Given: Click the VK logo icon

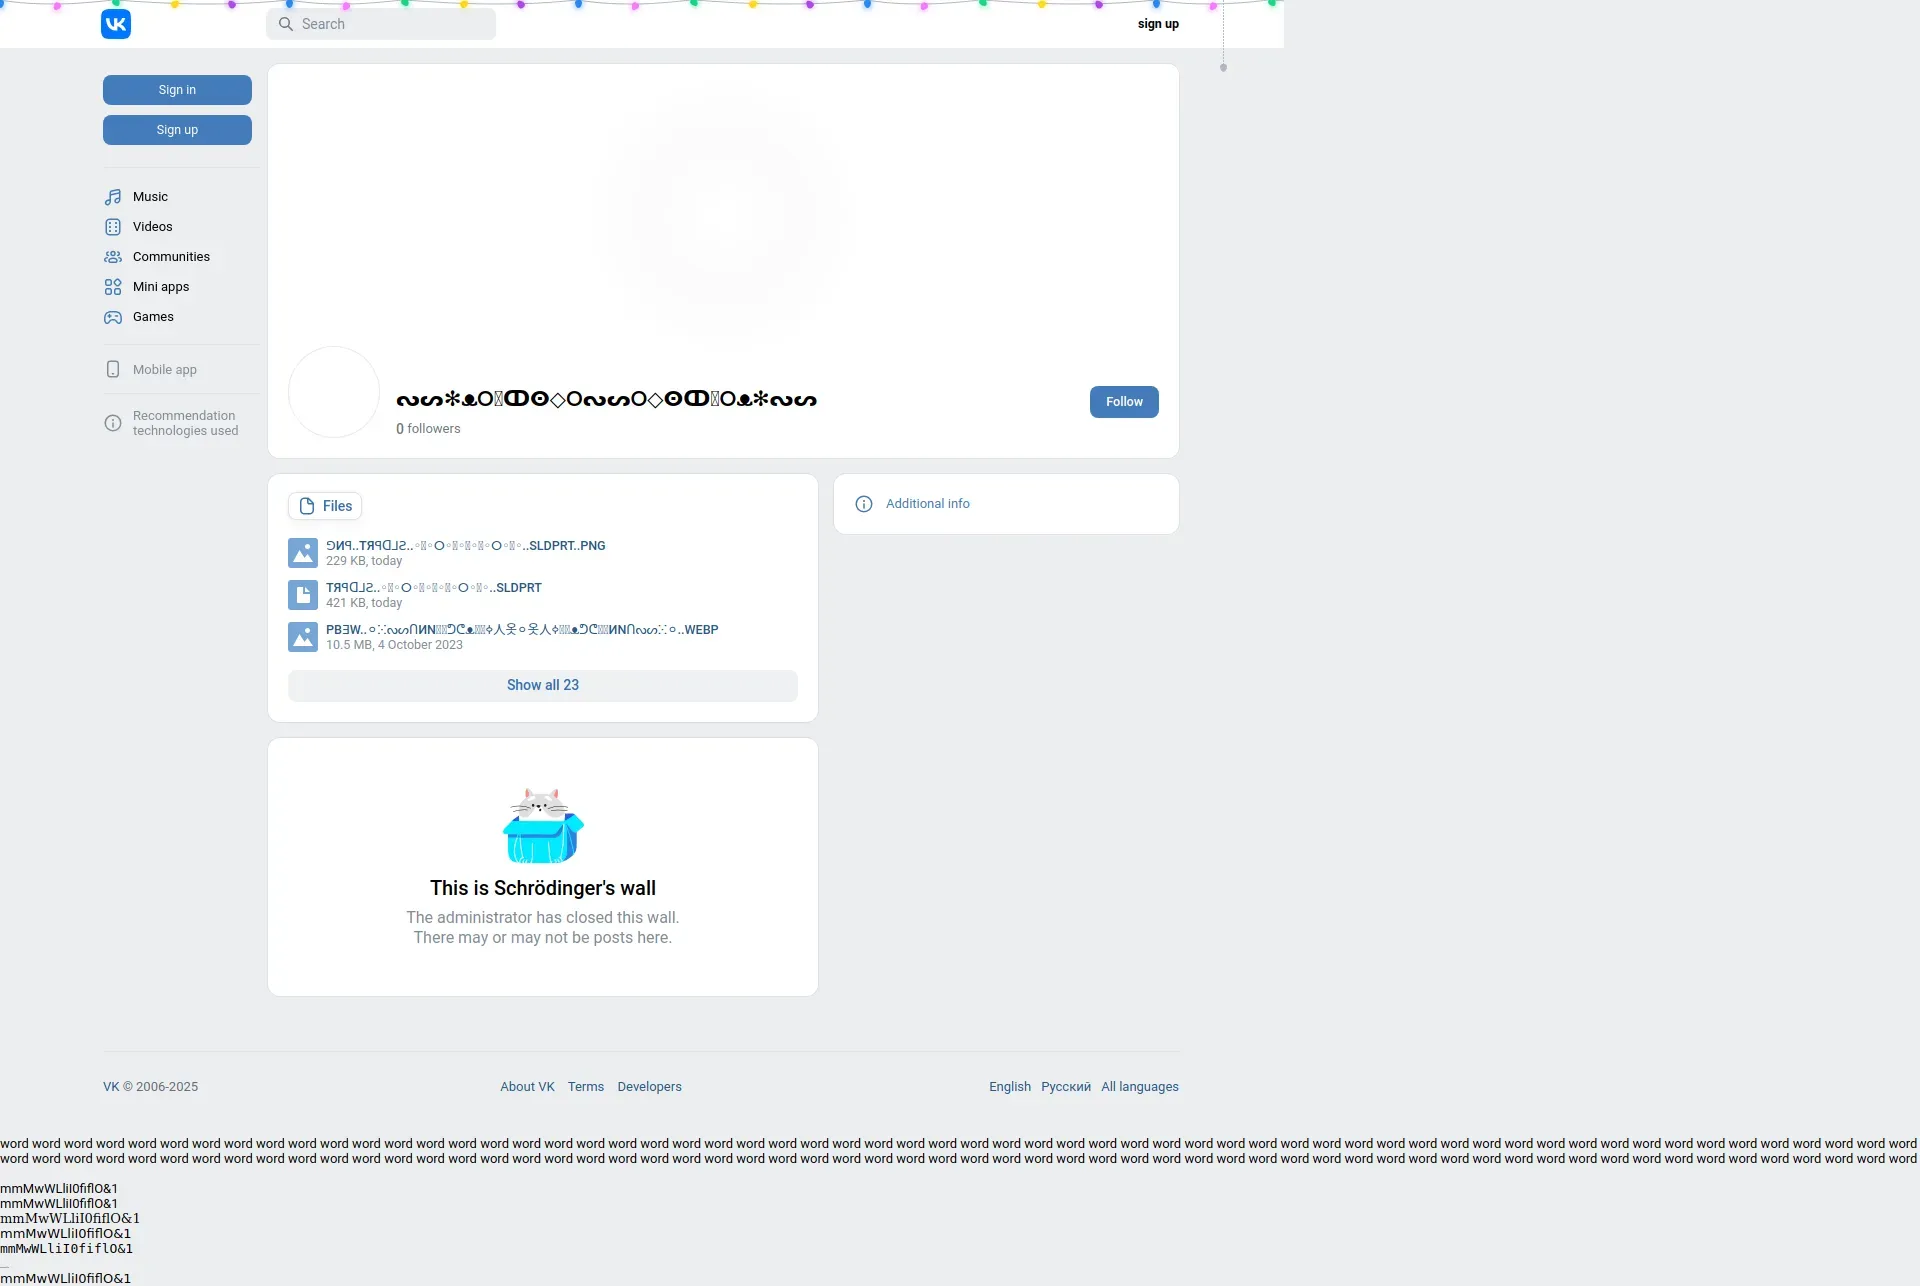Looking at the screenshot, I should point(116,24).
